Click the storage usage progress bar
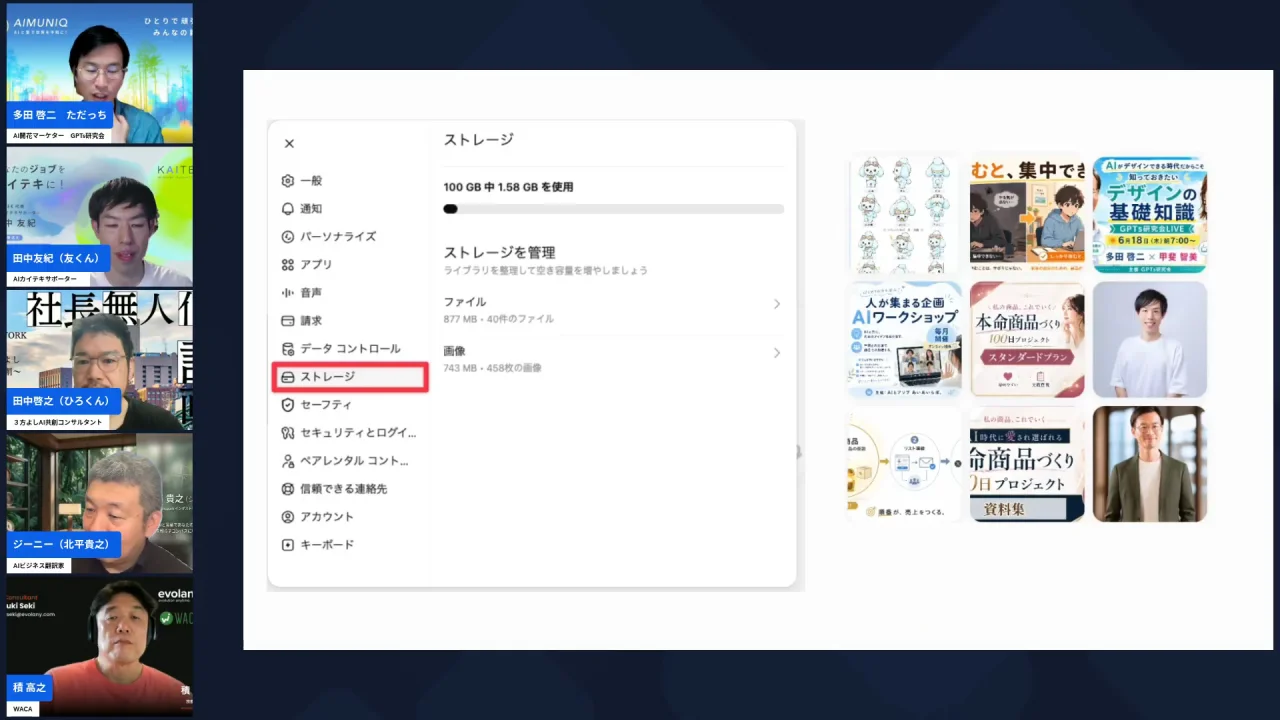This screenshot has height=720, width=1280. (613, 209)
